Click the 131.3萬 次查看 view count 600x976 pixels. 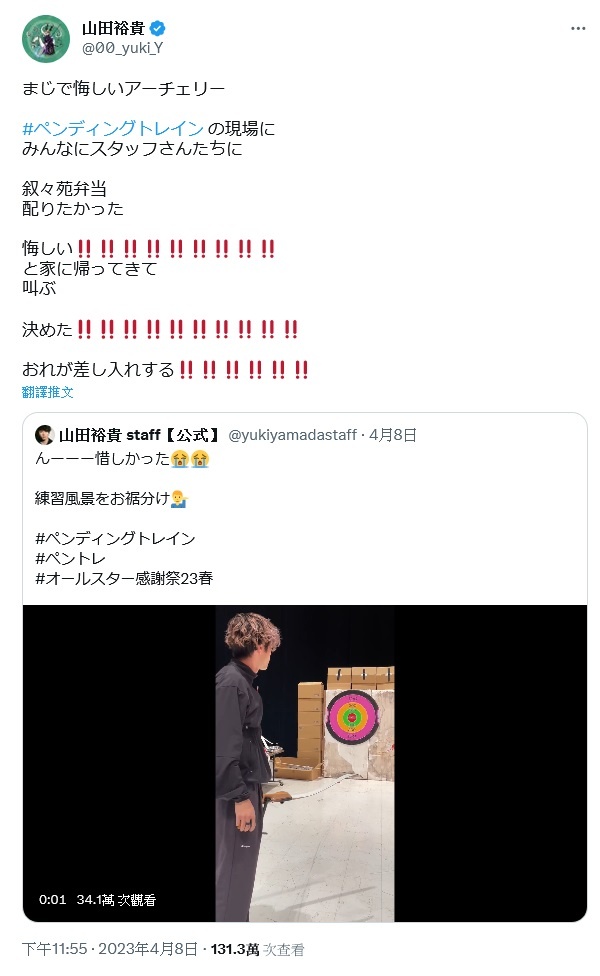click(258, 949)
